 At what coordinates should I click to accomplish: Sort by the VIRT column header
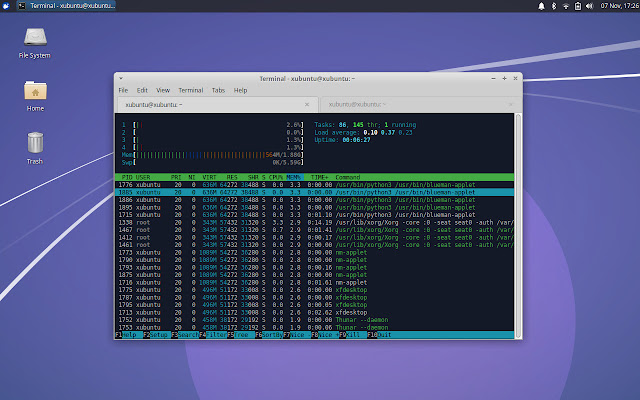click(209, 177)
